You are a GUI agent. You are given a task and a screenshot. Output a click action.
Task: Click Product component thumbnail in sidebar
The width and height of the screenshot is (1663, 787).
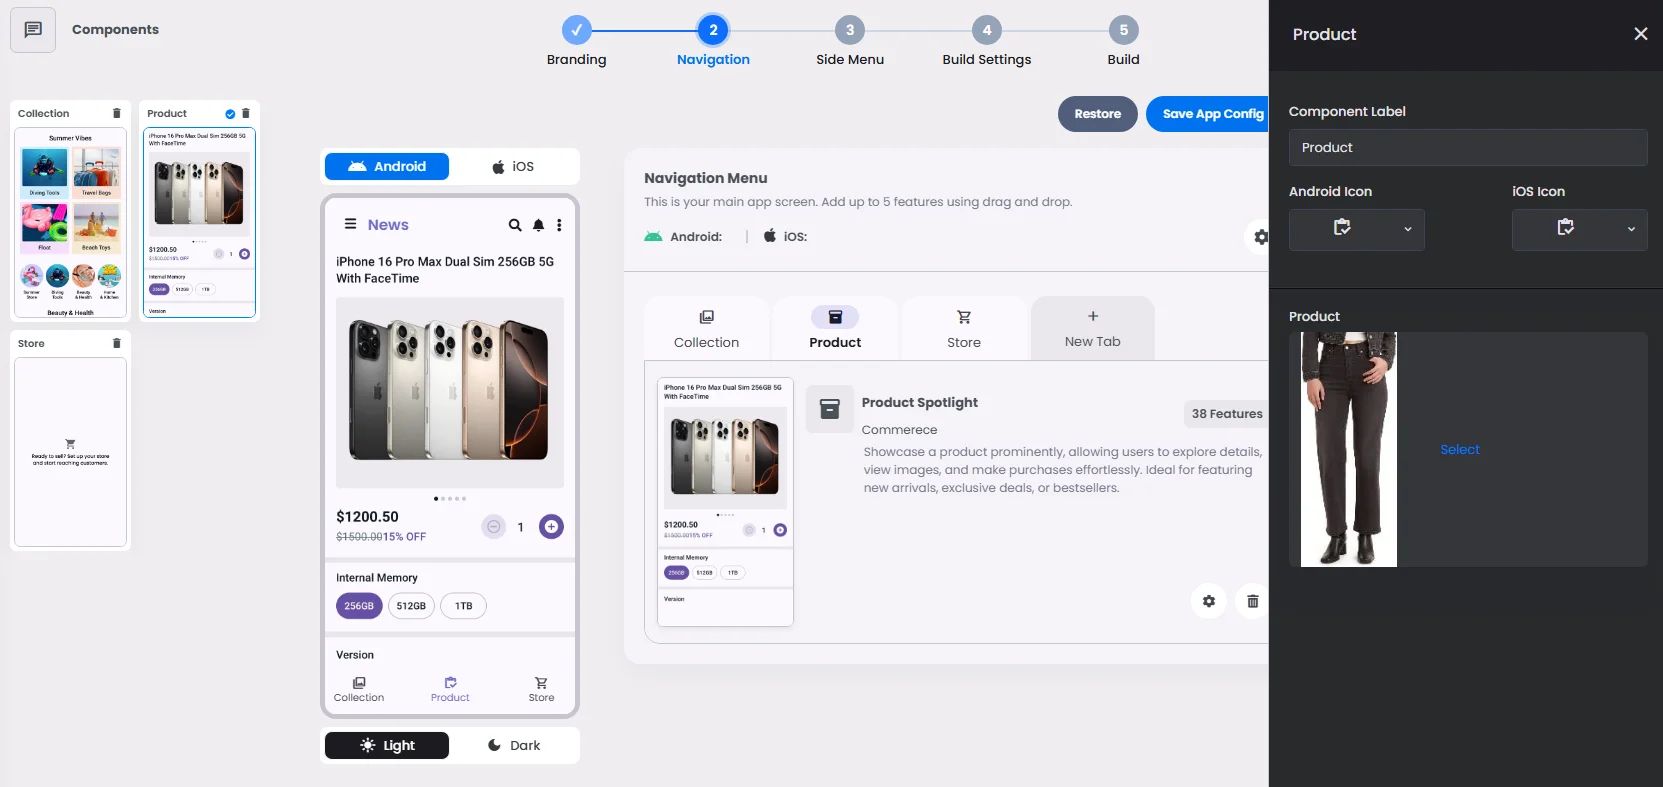pyautogui.click(x=200, y=223)
